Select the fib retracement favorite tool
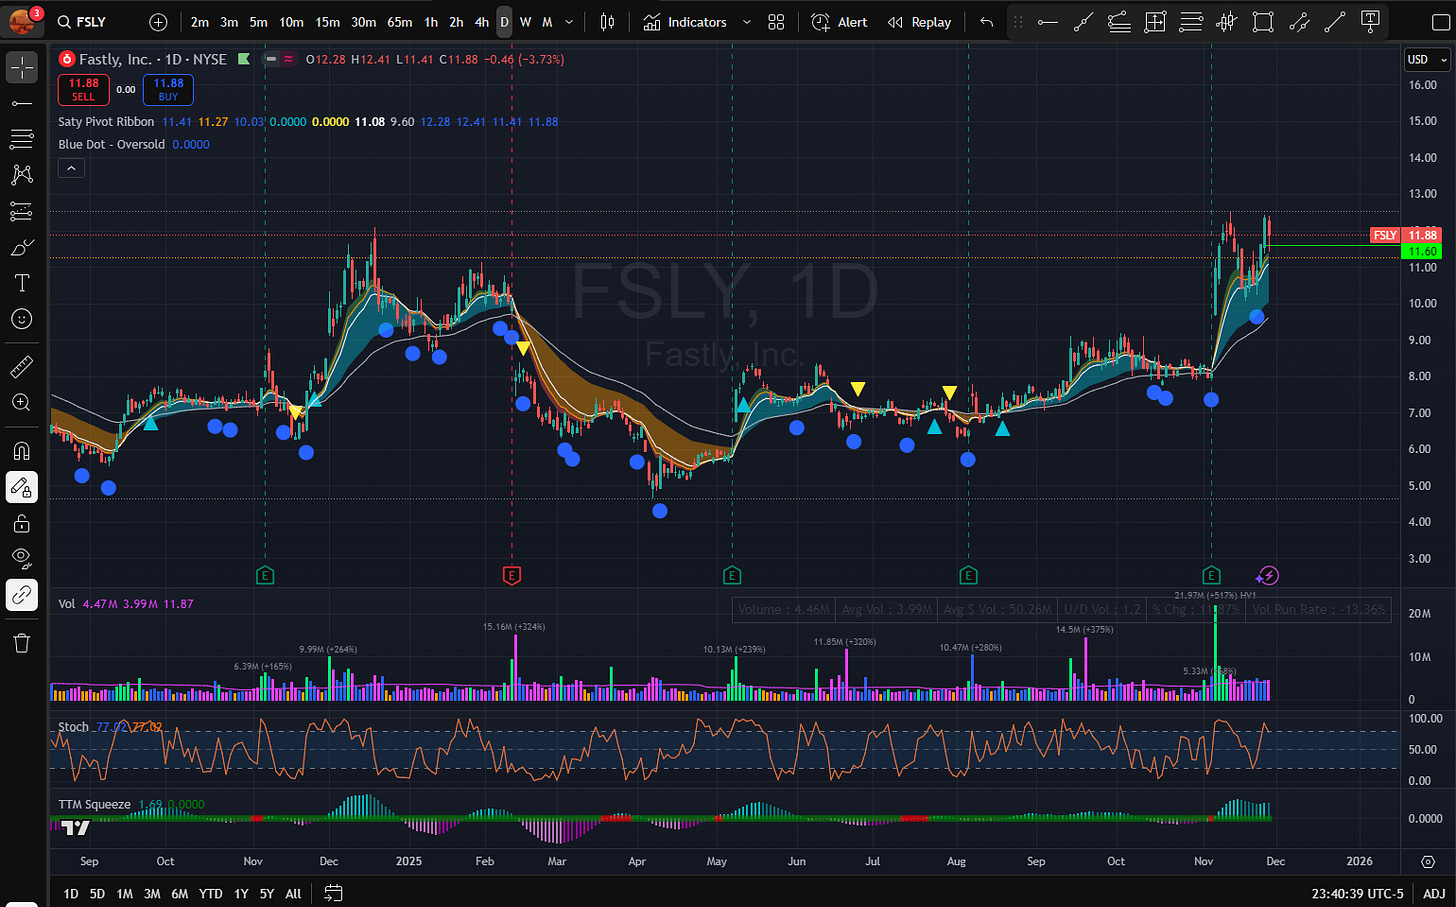The image size is (1456, 907). (1191, 22)
